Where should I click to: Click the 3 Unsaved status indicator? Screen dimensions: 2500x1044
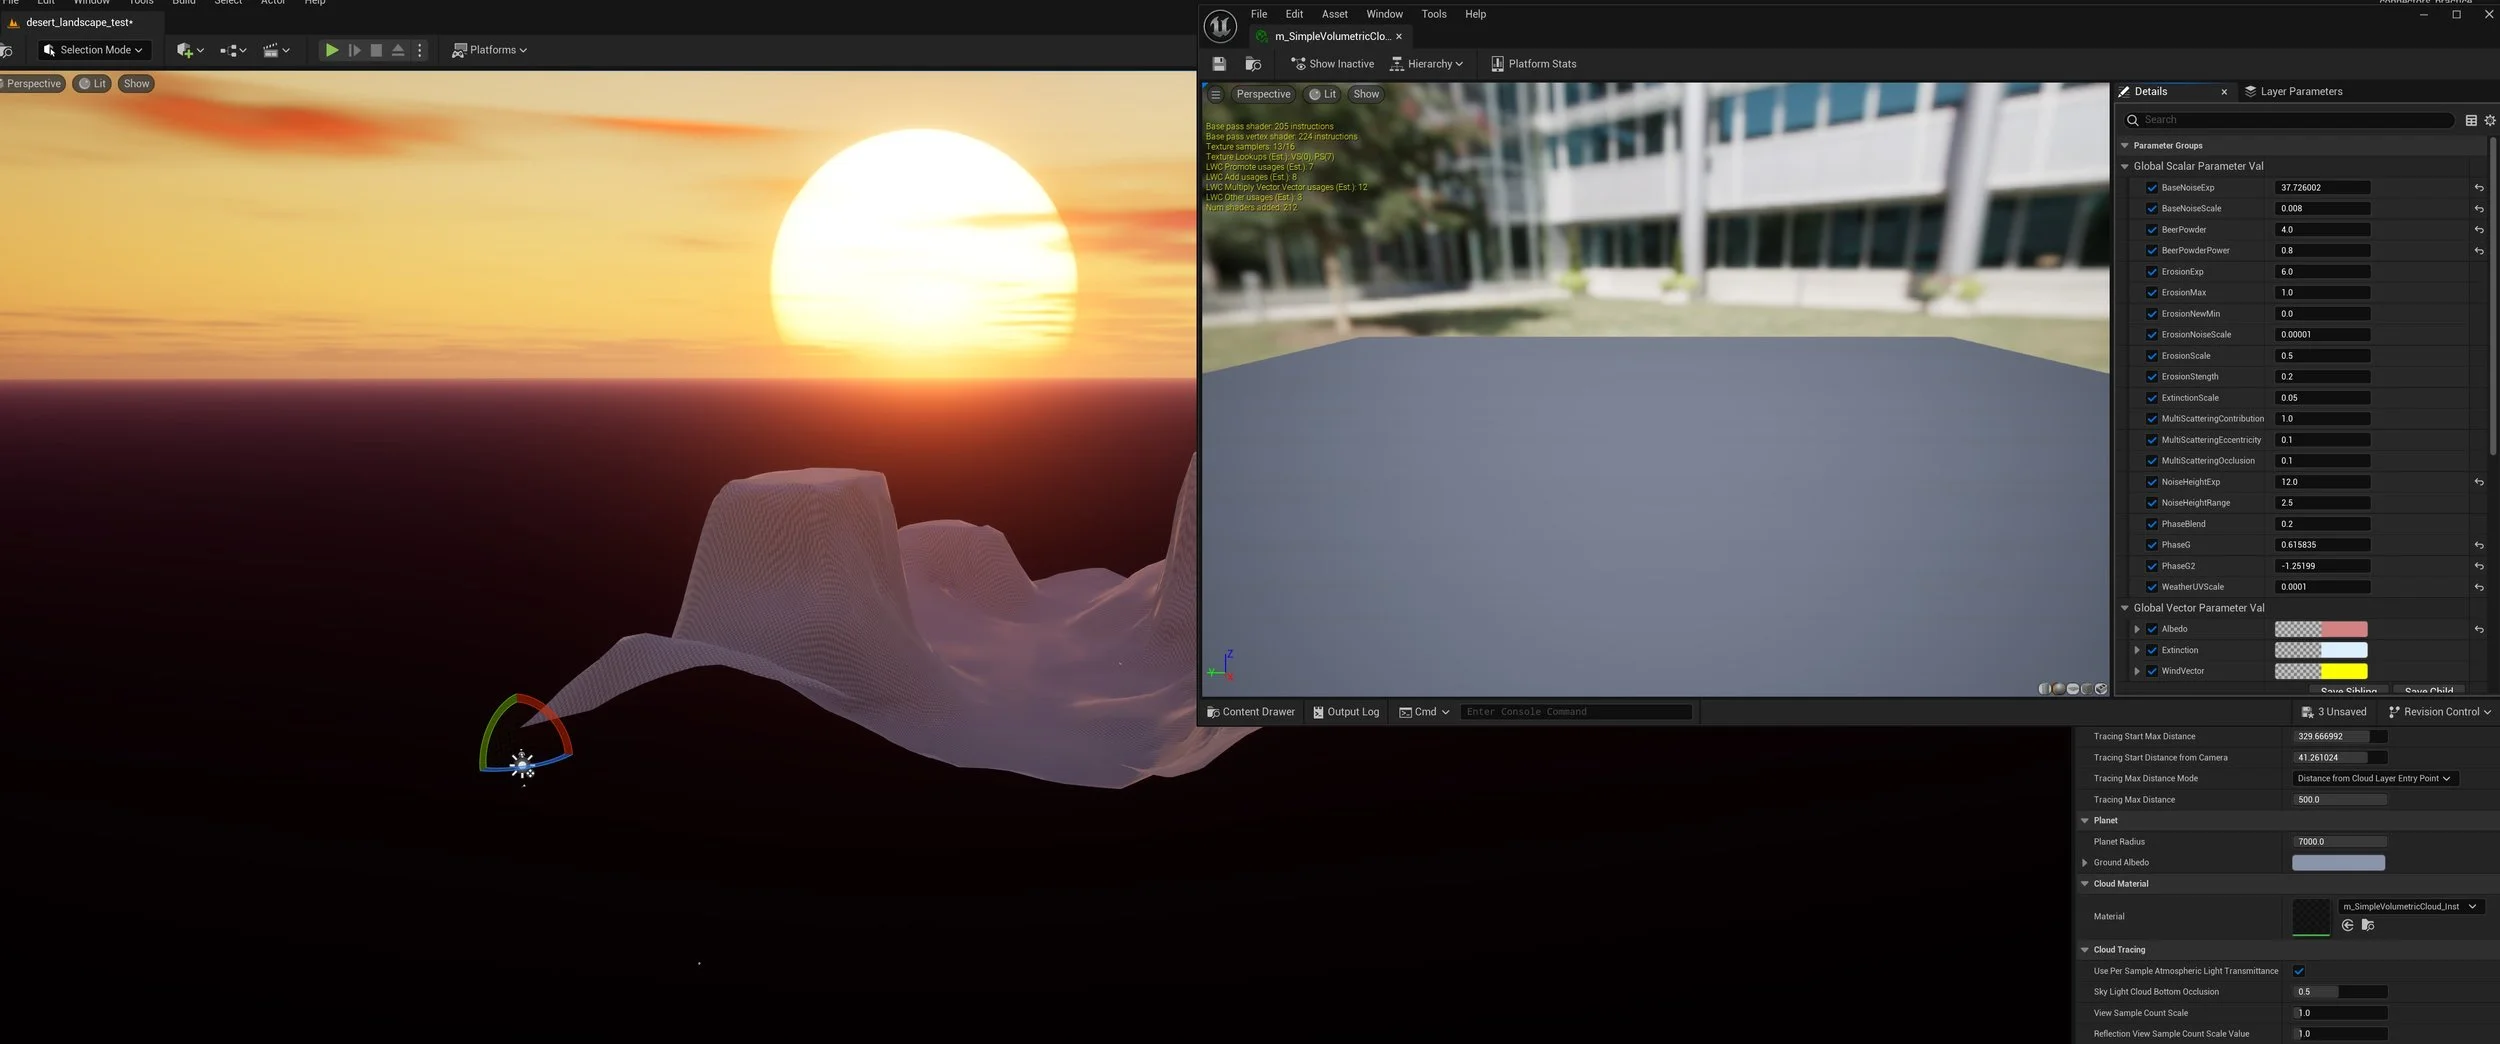[x=2333, y=712]
